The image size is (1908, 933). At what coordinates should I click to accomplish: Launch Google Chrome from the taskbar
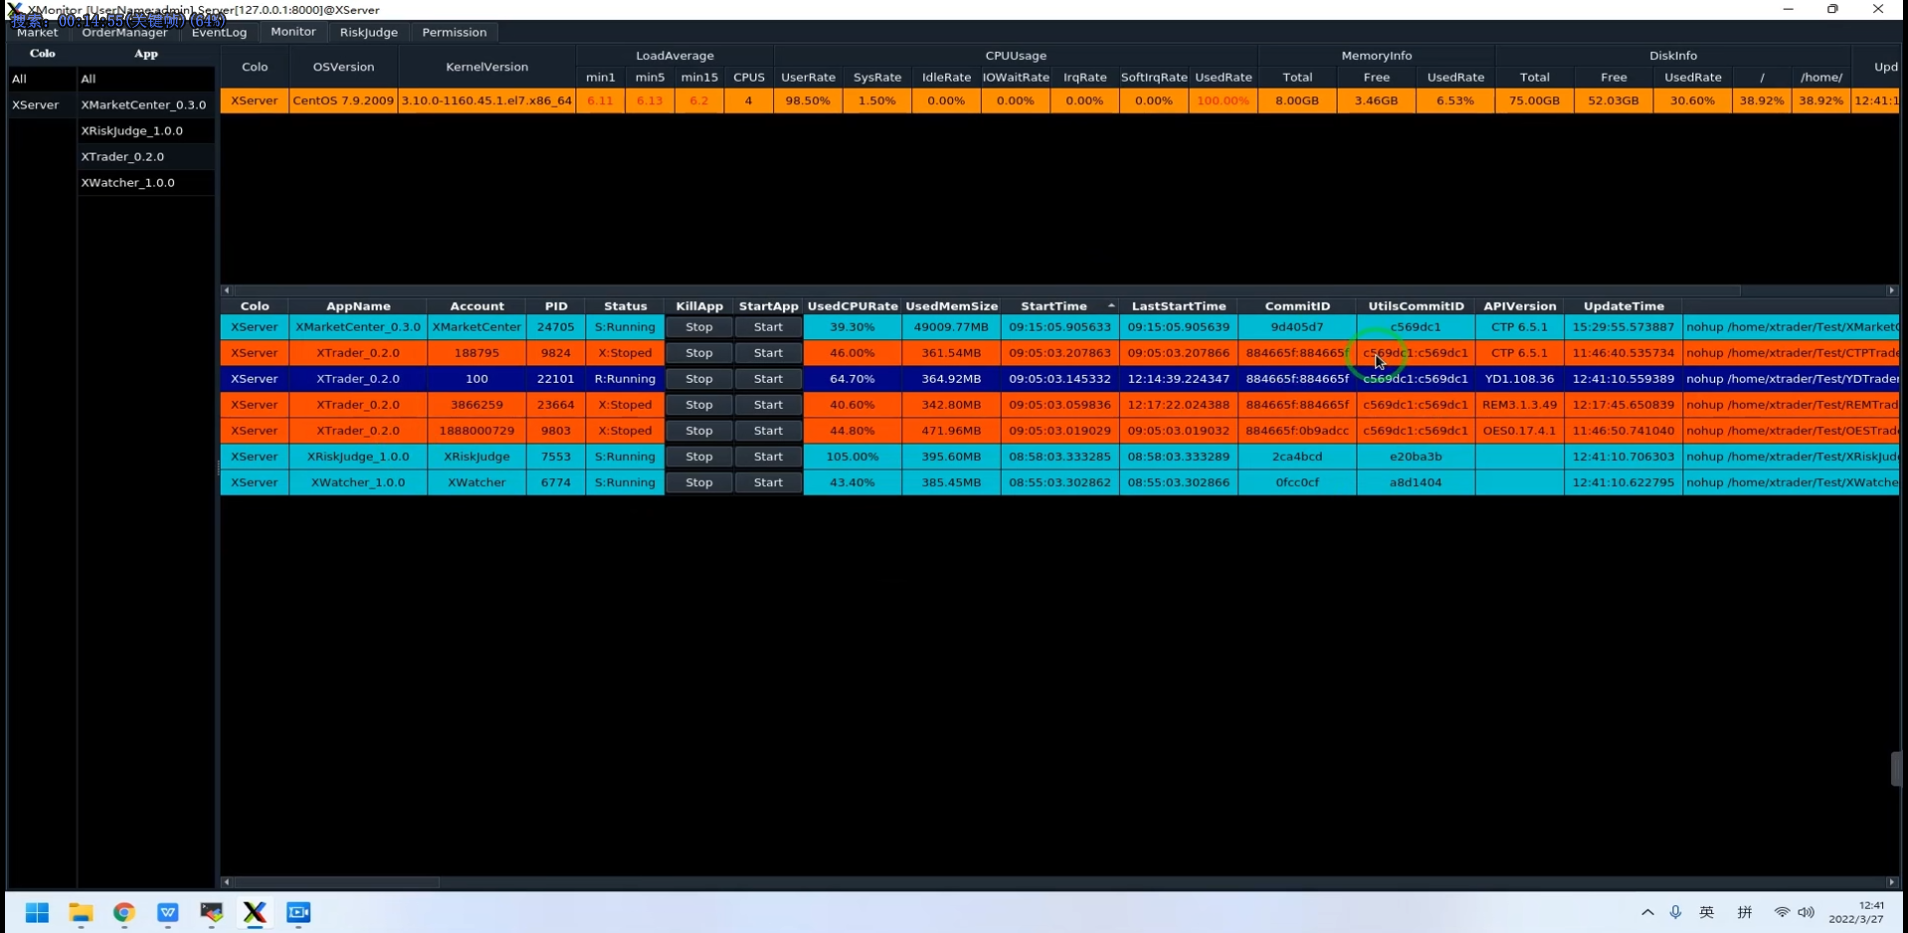pyautogui.click(x=124, y=912)
